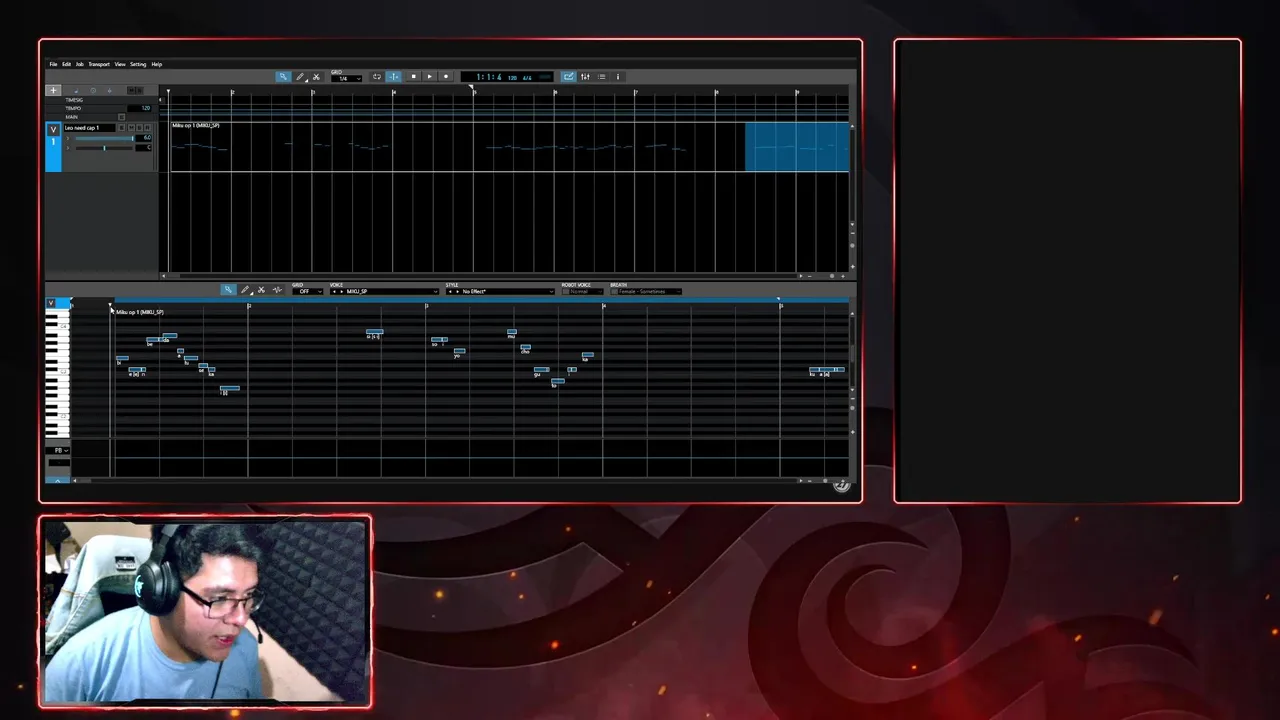
Task: Click the 1:1:4 position display
Action: (490, 77)
